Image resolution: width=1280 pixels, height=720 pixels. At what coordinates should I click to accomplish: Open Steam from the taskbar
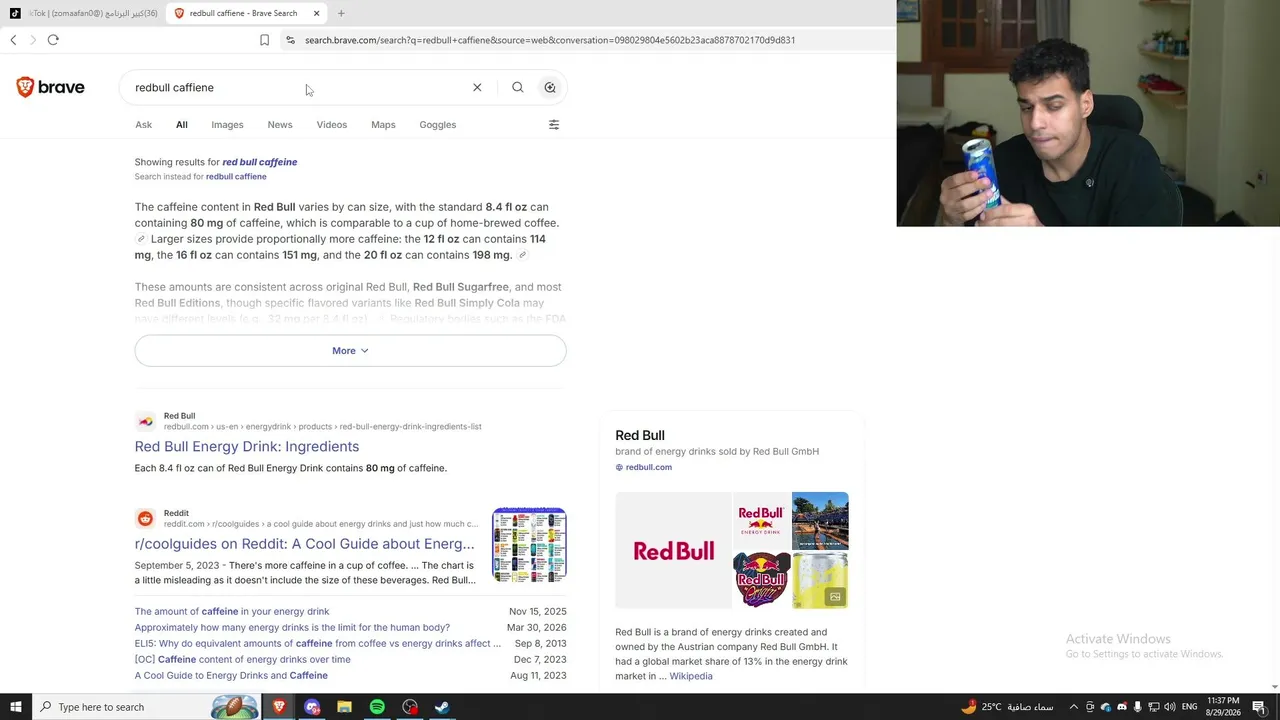442,707
